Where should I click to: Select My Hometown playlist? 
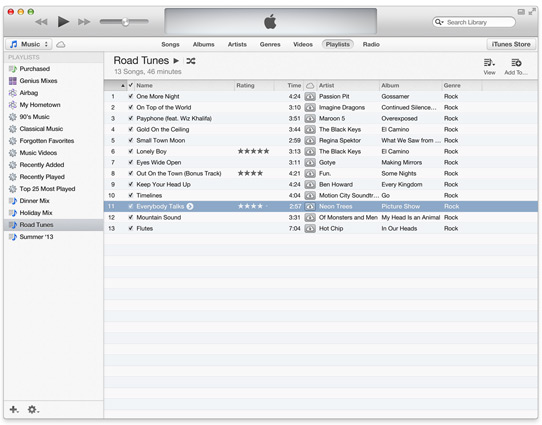54,105
